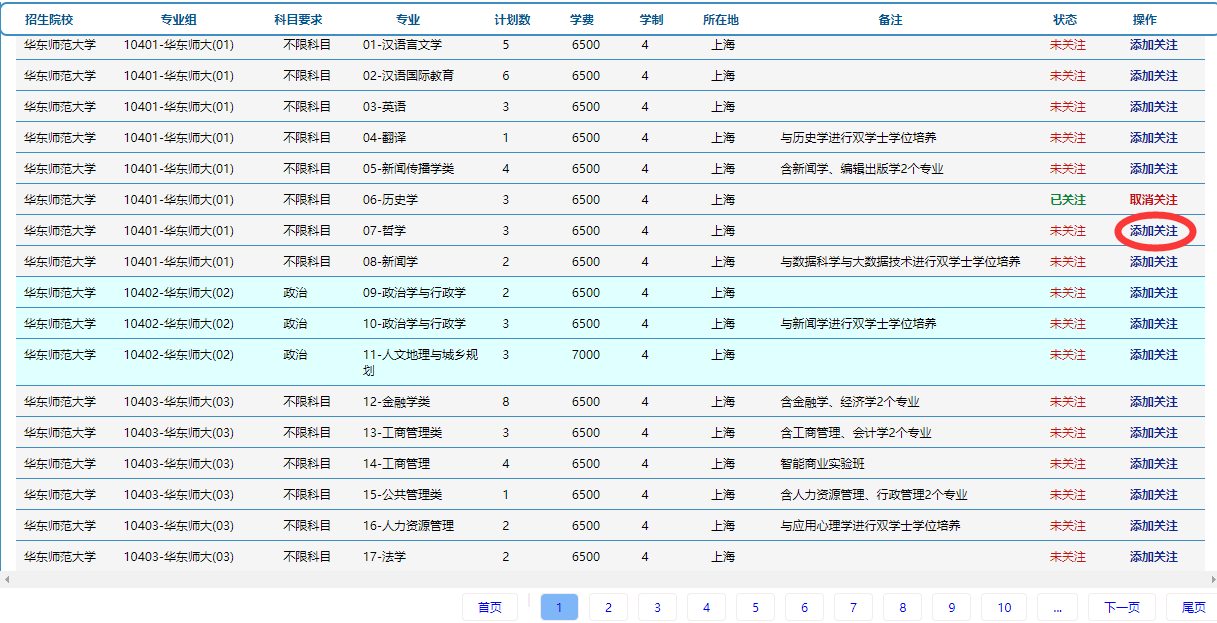Screen dimensions: 1217x623
Task: Click note 与应用心理学进行双学士学位培养
Action: (x=870, y=526)
